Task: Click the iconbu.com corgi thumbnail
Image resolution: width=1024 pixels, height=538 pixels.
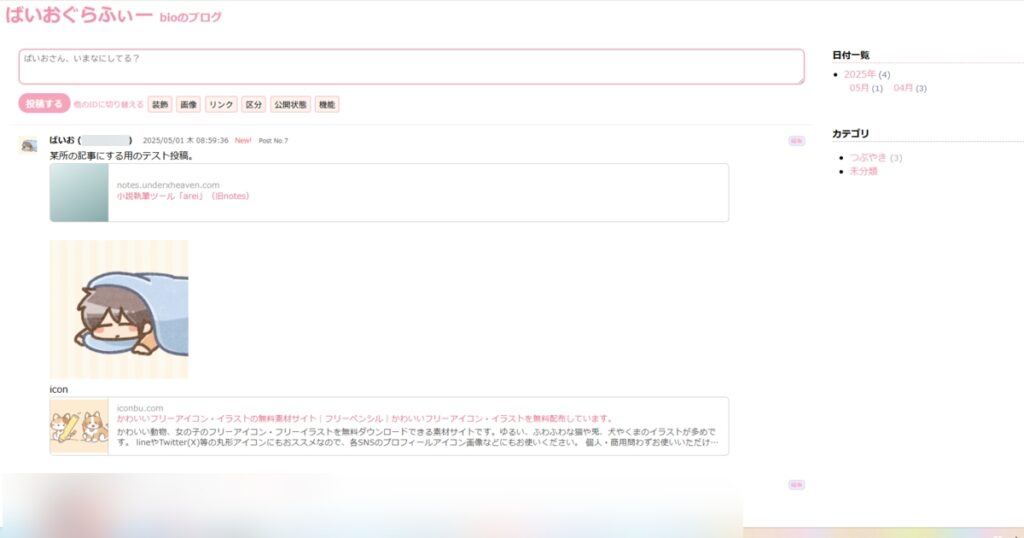Action: pyautogui.click(x=79, y=426)
